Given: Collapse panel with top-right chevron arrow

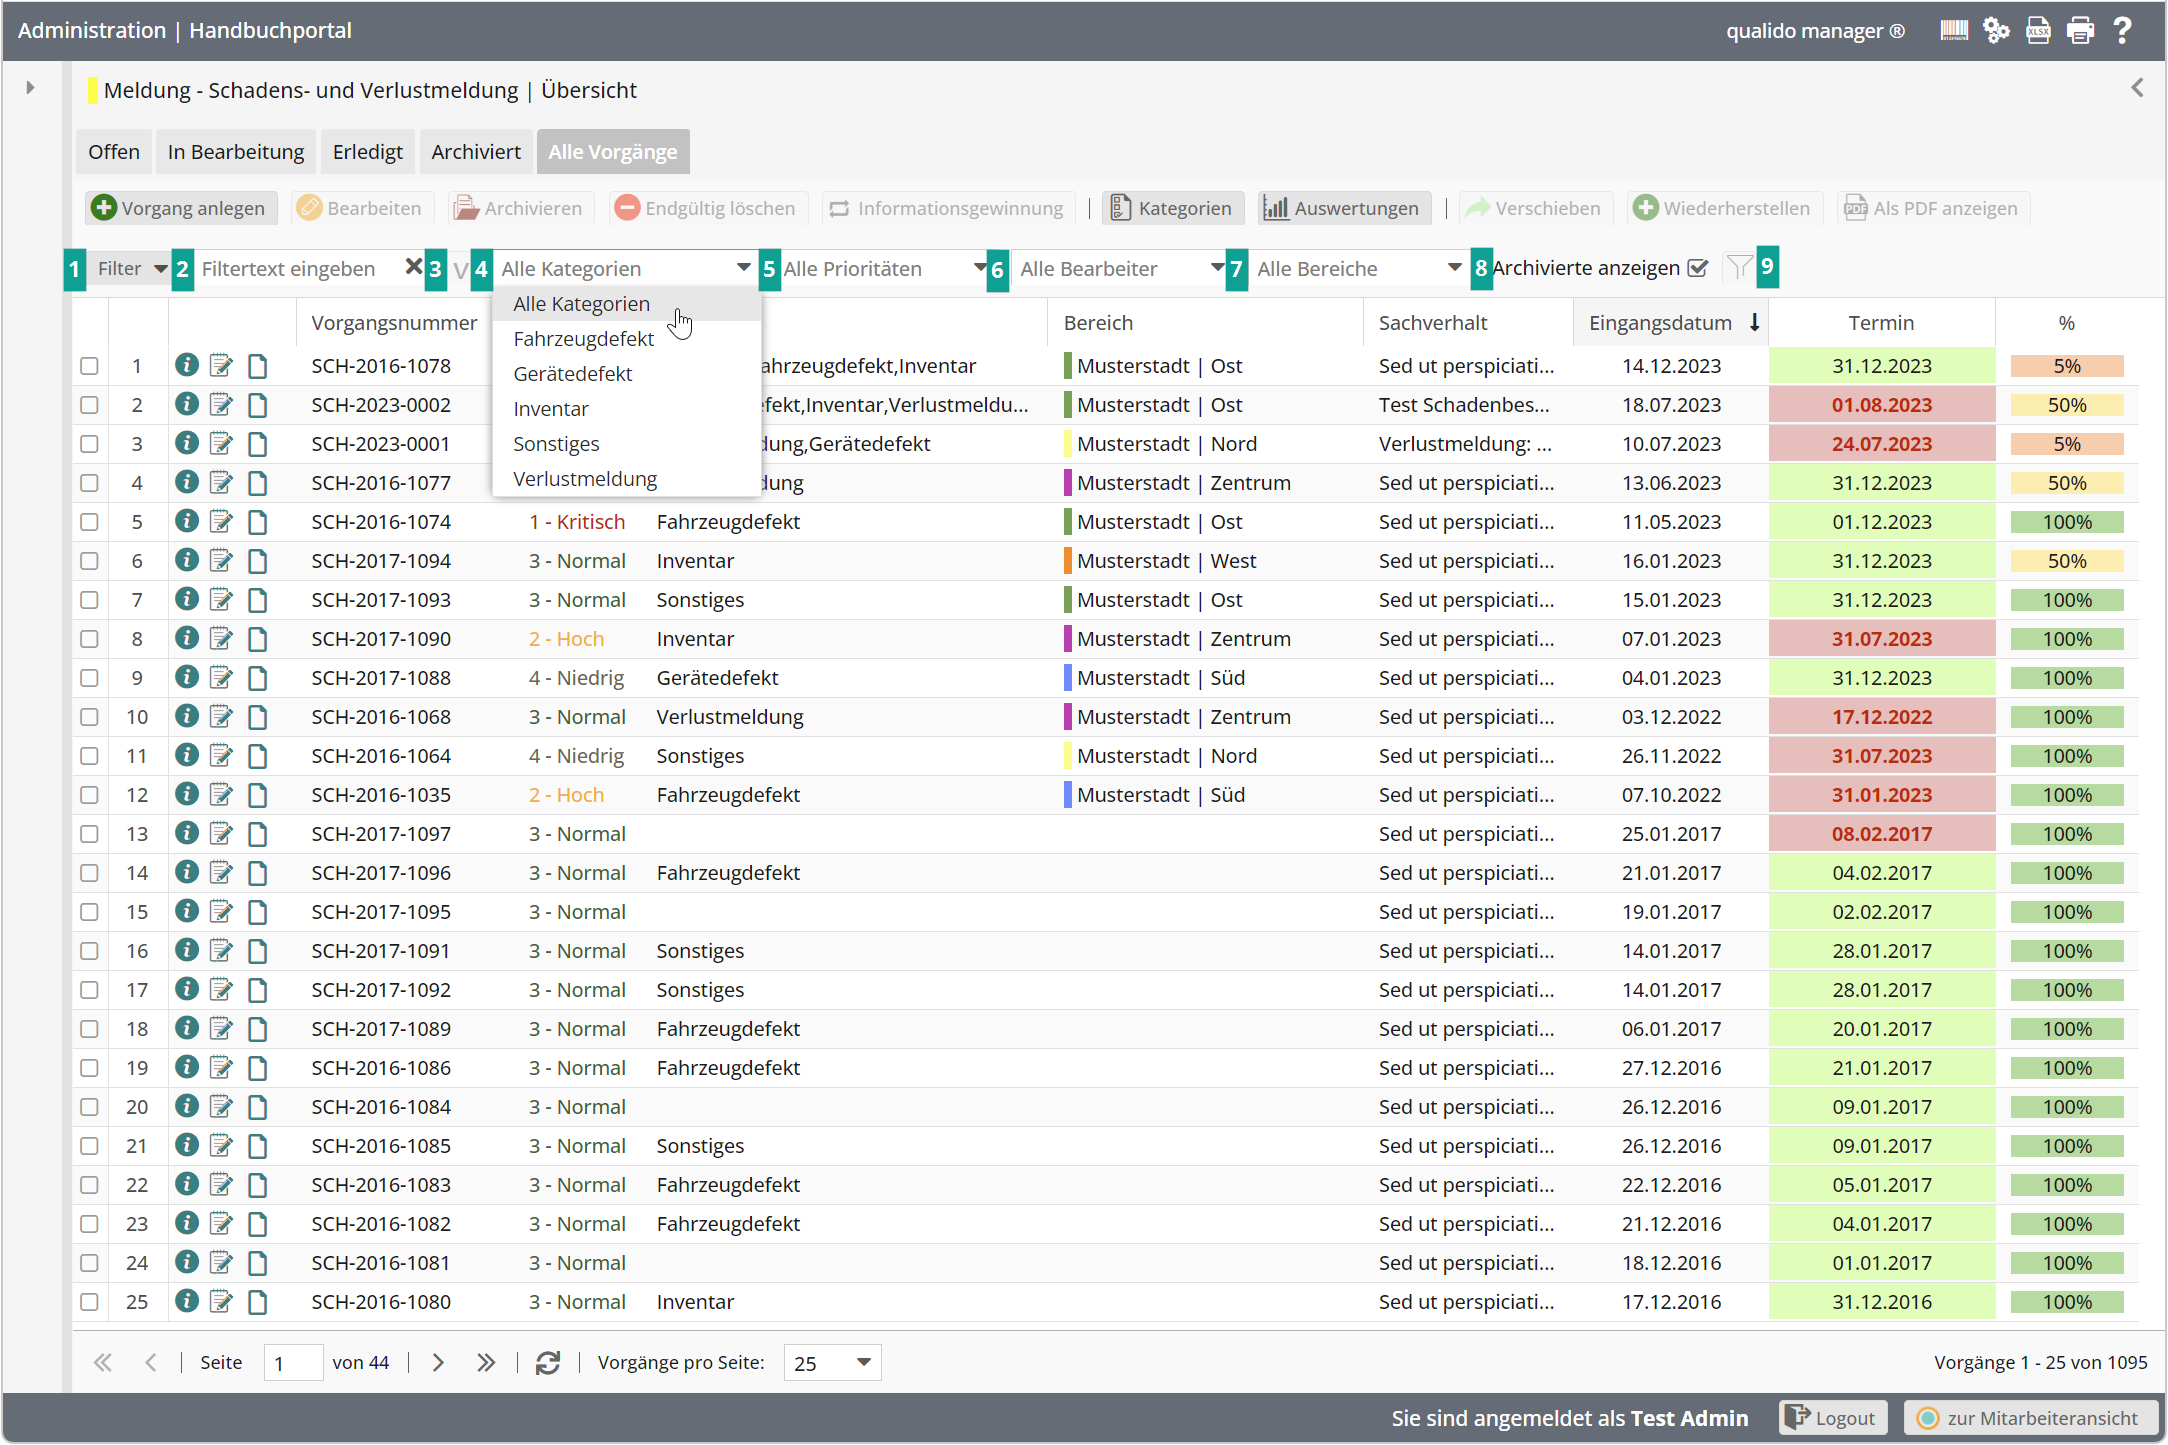Looking at the screenshot, I should (x=2137, y=88).
